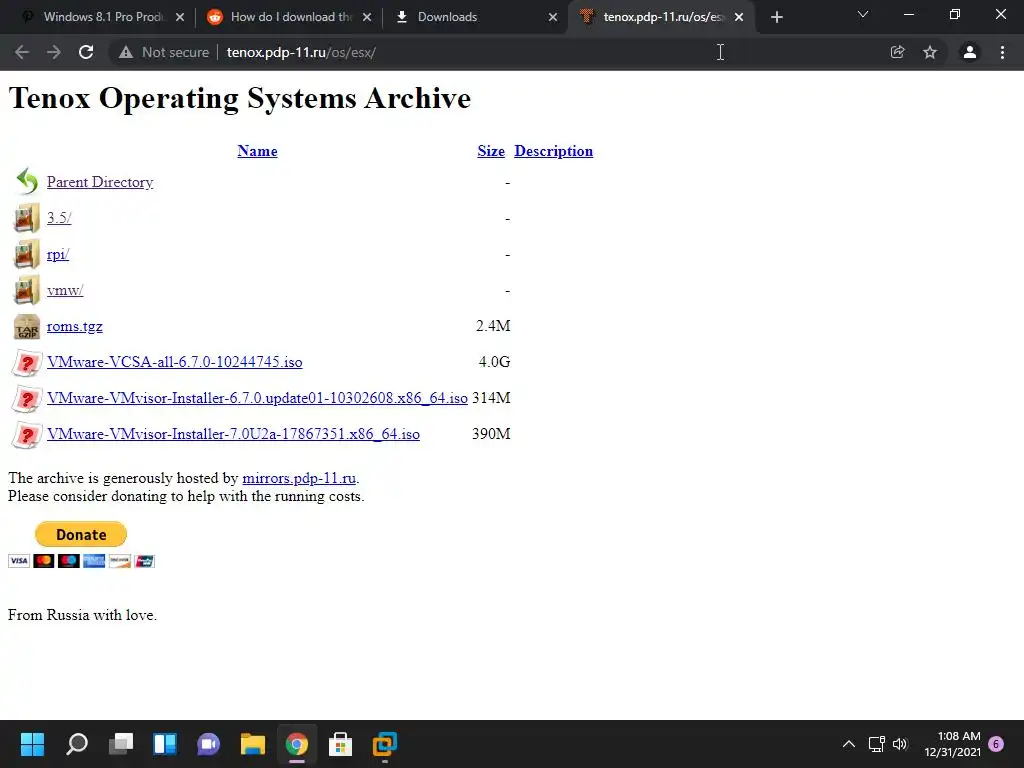Click the green back arrow Parent Directory icon
The image size is (1024, 768).
click(27, 182)
